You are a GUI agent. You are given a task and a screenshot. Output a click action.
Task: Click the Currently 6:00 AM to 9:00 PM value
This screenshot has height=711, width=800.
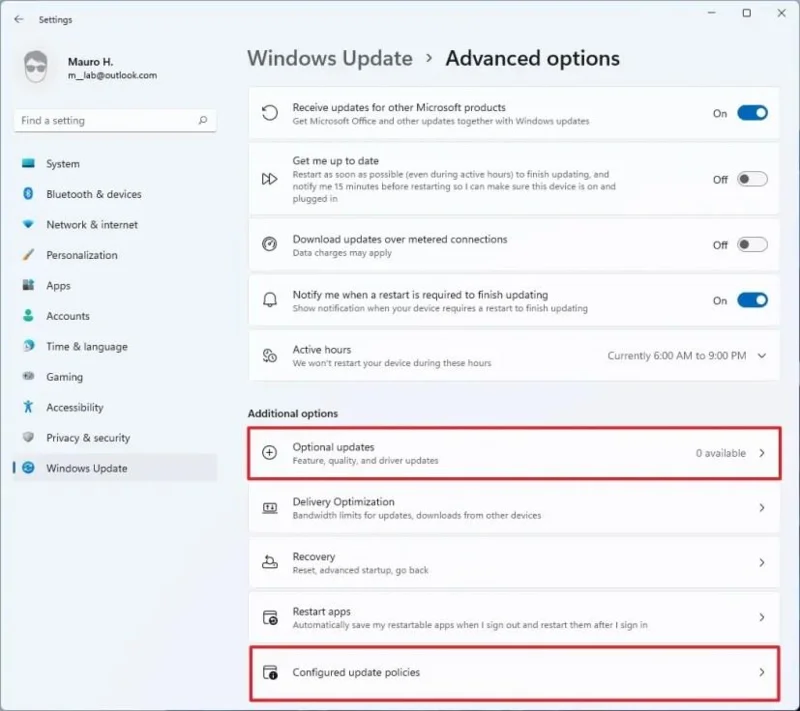tap(677, 356)
